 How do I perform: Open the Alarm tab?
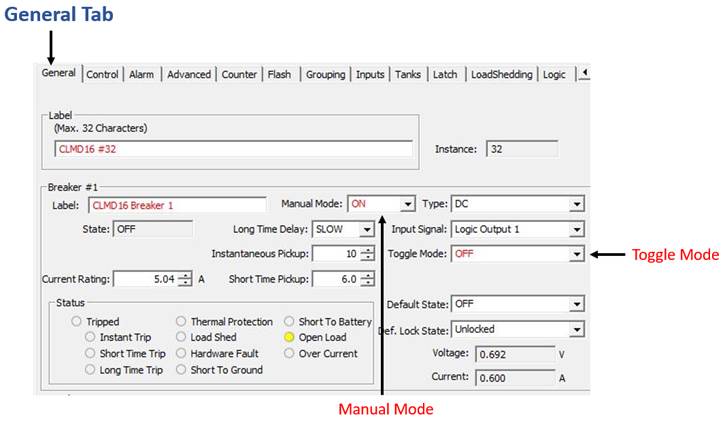click(142, 74)
